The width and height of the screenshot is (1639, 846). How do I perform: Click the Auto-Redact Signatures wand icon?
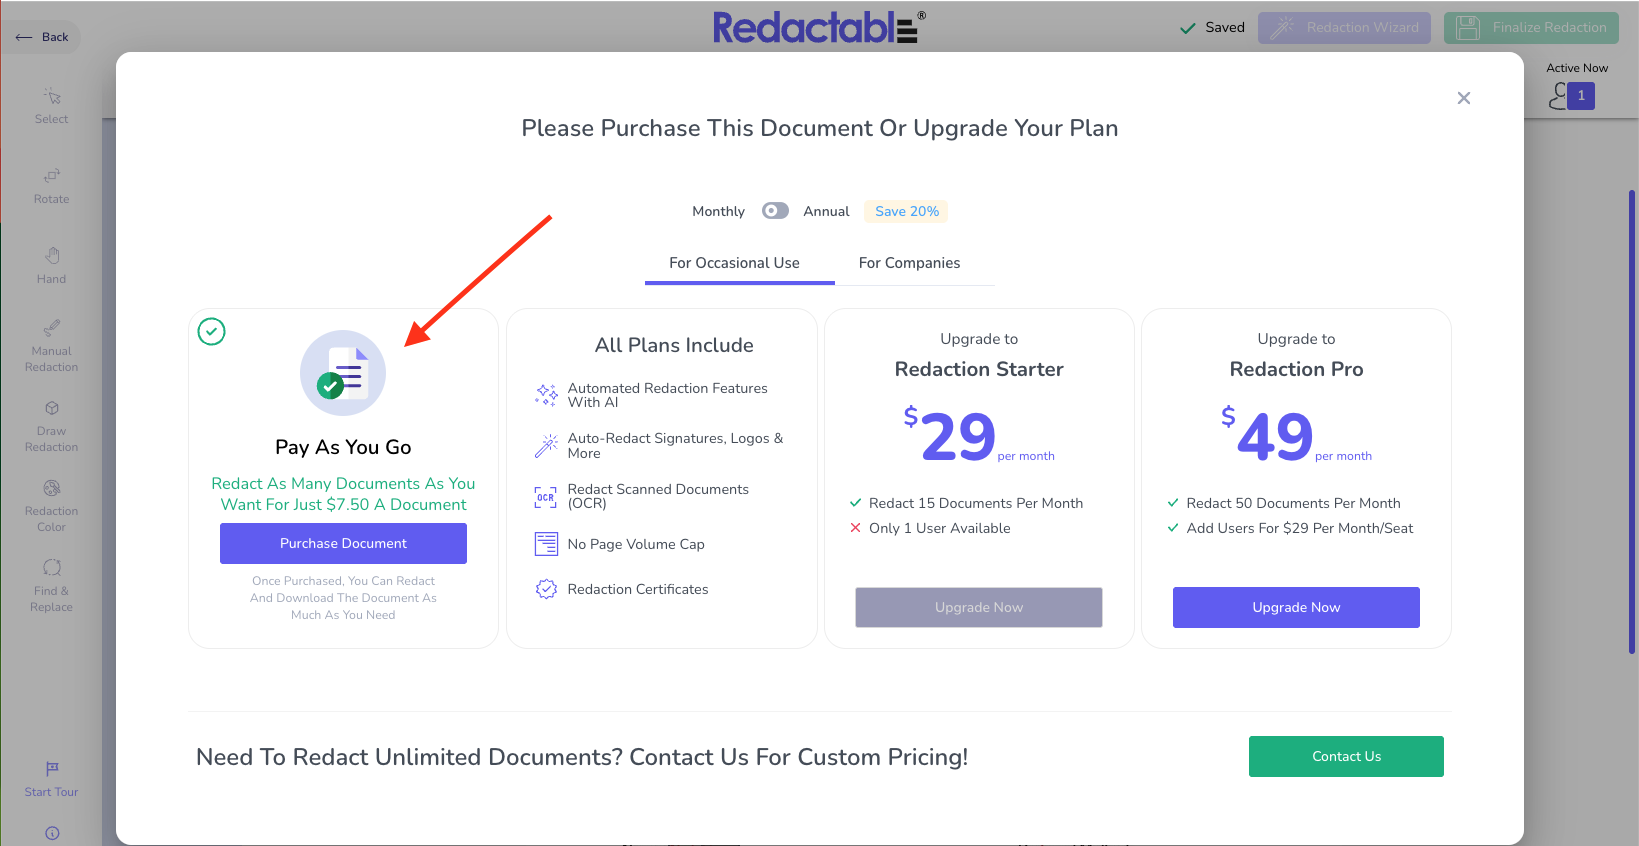pos(546,445)
